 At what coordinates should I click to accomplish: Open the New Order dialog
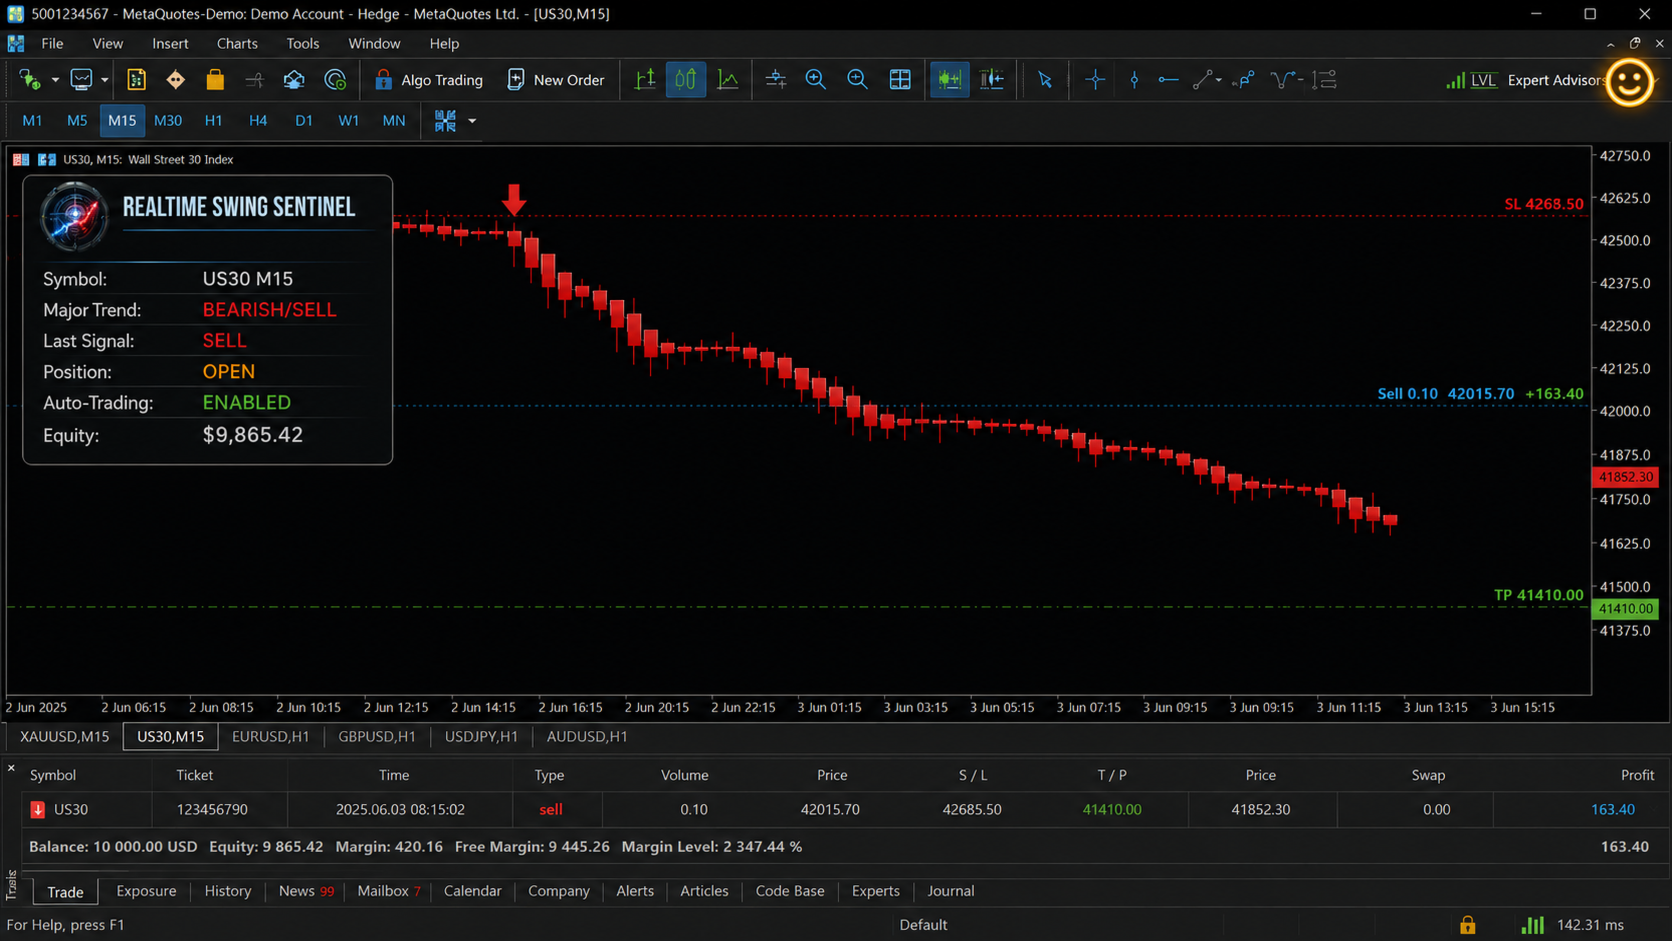click(x=556, y=80)
